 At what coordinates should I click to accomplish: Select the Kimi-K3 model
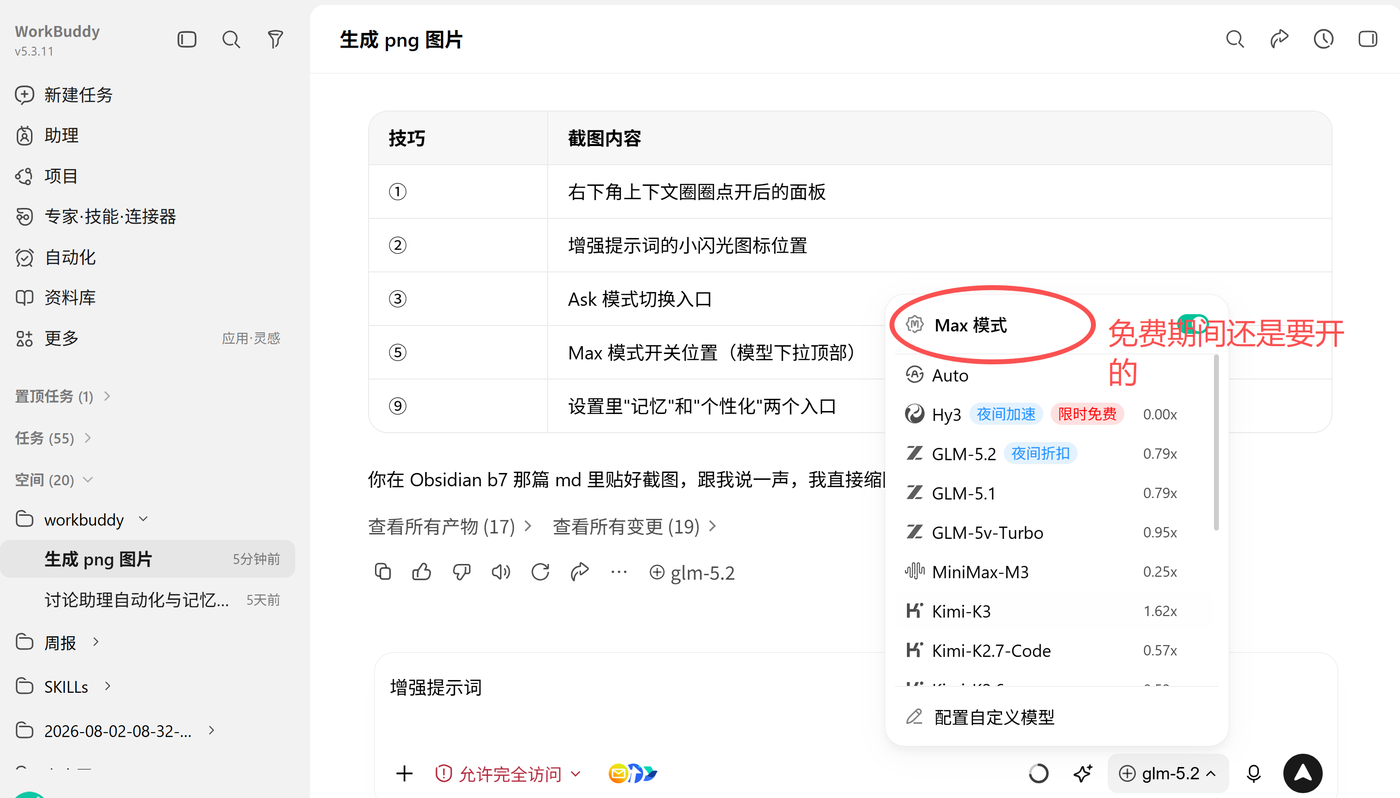[x=1049, y=611]
